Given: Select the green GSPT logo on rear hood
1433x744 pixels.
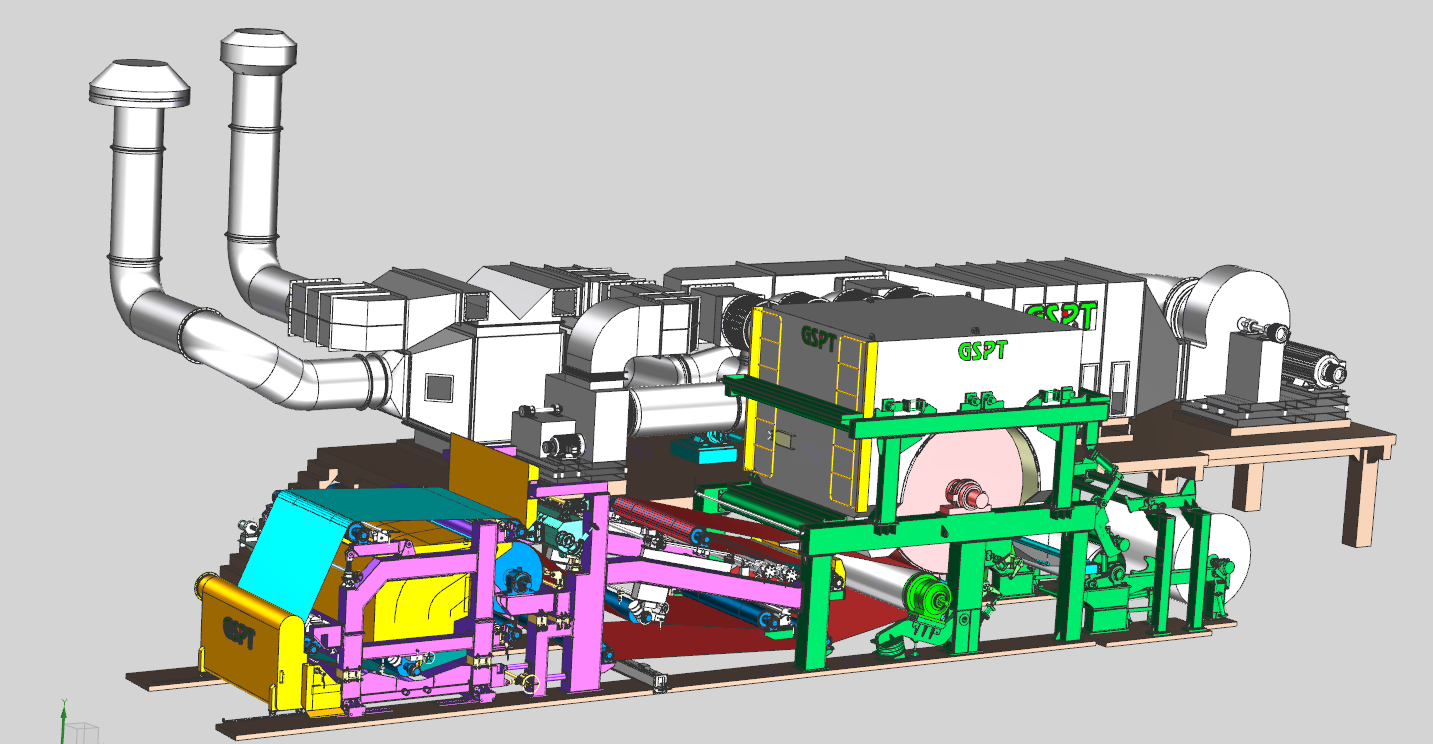Looking at the screenshot, I should click(1060, 314).
